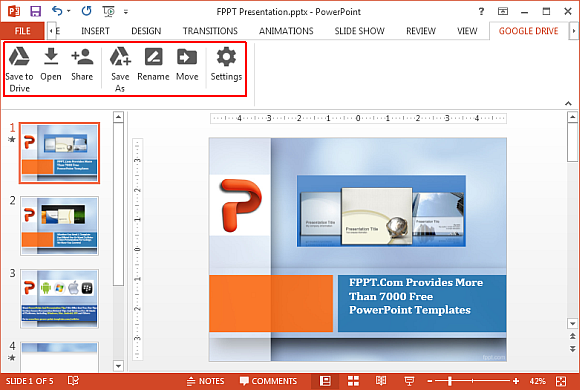Fit slide to current window
This screenshot has height=390, width=580.
coord(561,381)
